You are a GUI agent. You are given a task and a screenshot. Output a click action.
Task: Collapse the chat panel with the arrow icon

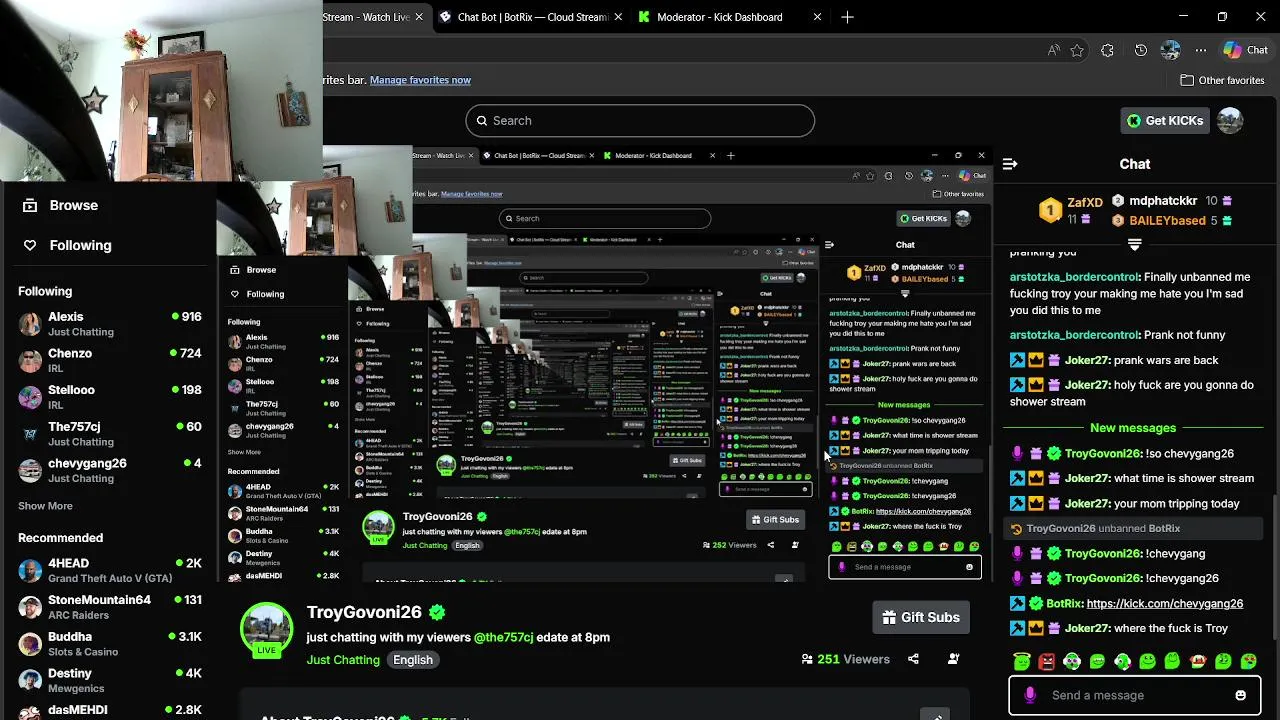(1010, 164)
